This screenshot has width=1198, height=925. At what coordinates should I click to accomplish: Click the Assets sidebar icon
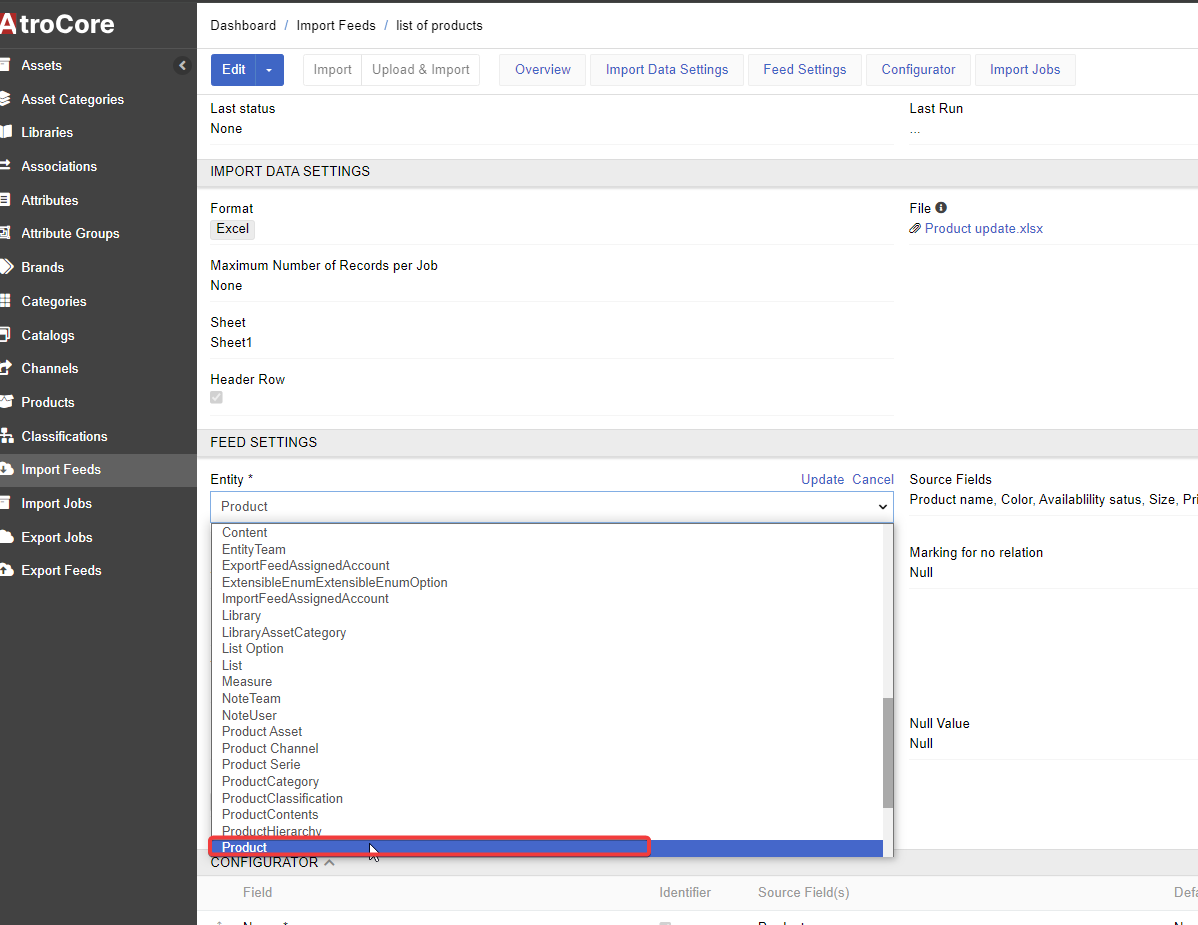click(6, 65)
